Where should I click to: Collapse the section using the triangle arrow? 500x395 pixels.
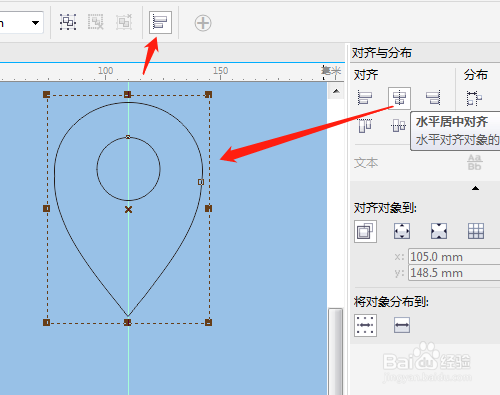coord(475,188)
